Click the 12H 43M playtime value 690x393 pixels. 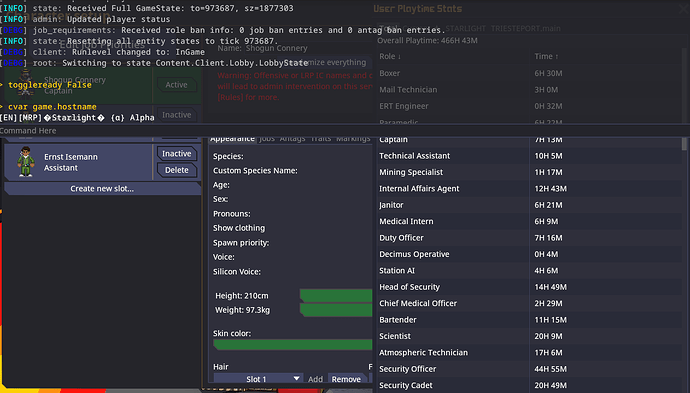551,188
